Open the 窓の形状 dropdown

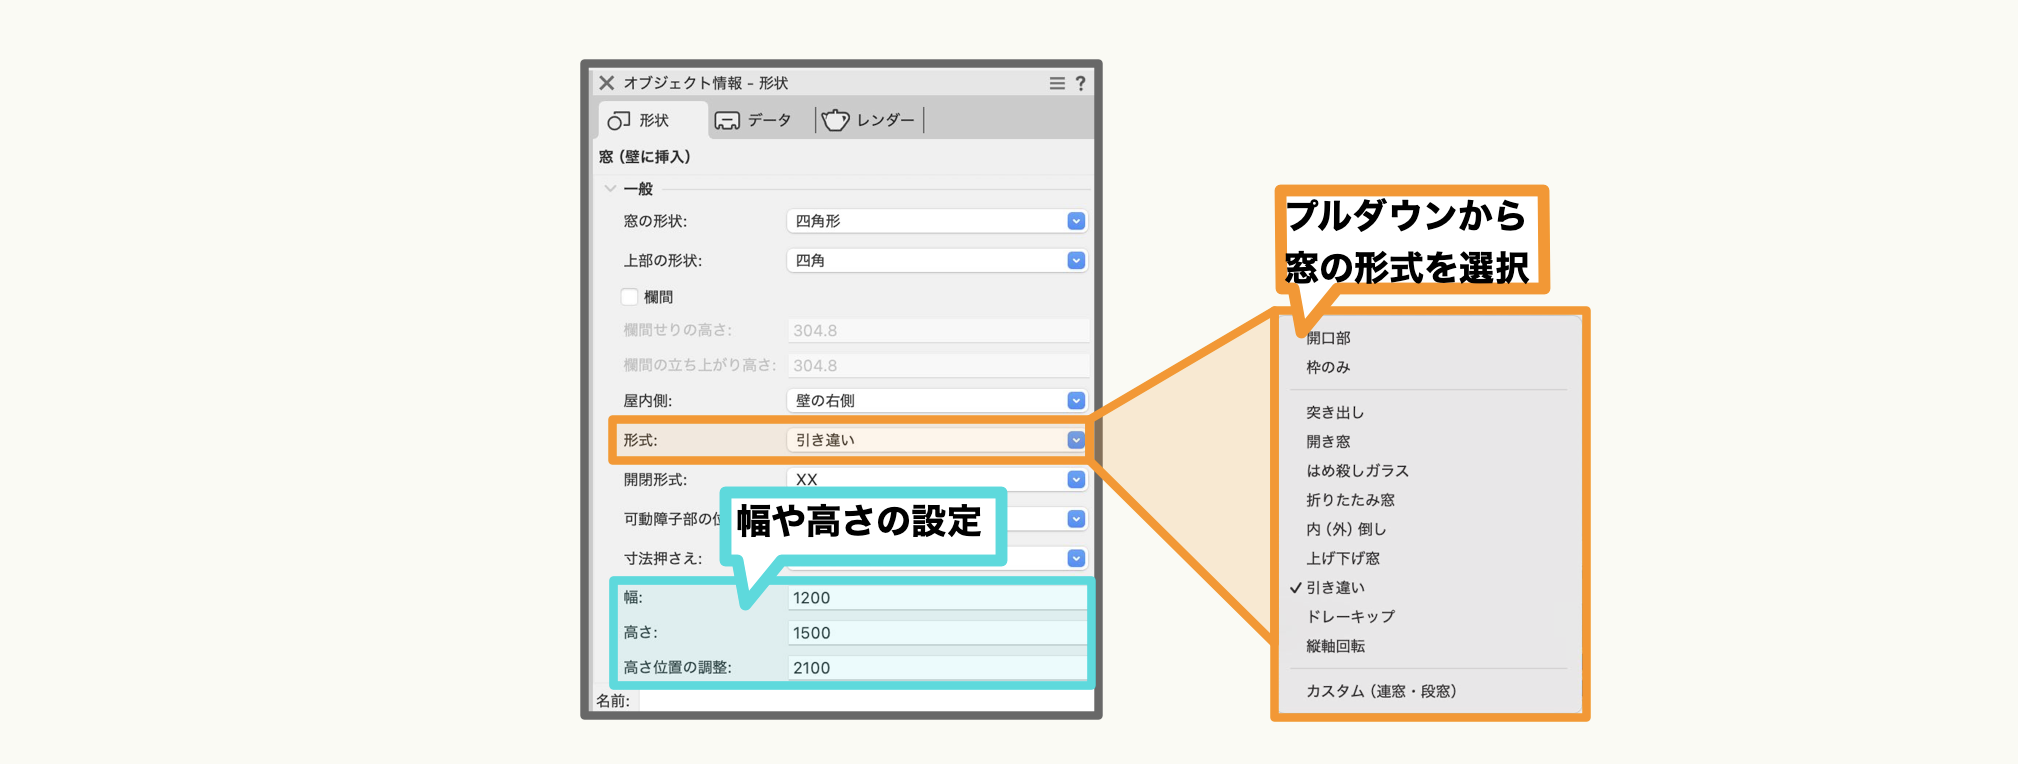tap(936, 221)
